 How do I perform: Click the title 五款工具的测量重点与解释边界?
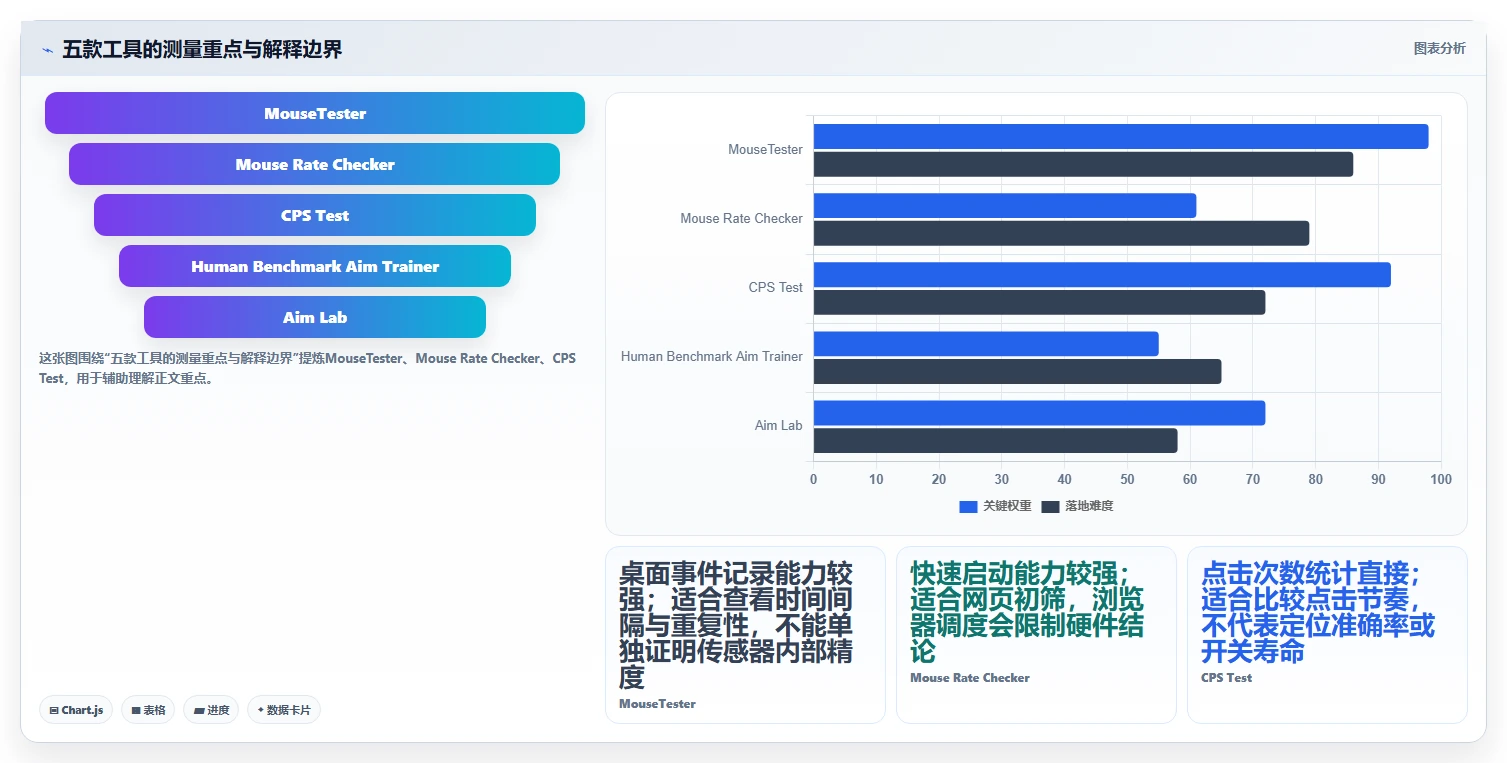pos(202,50)
